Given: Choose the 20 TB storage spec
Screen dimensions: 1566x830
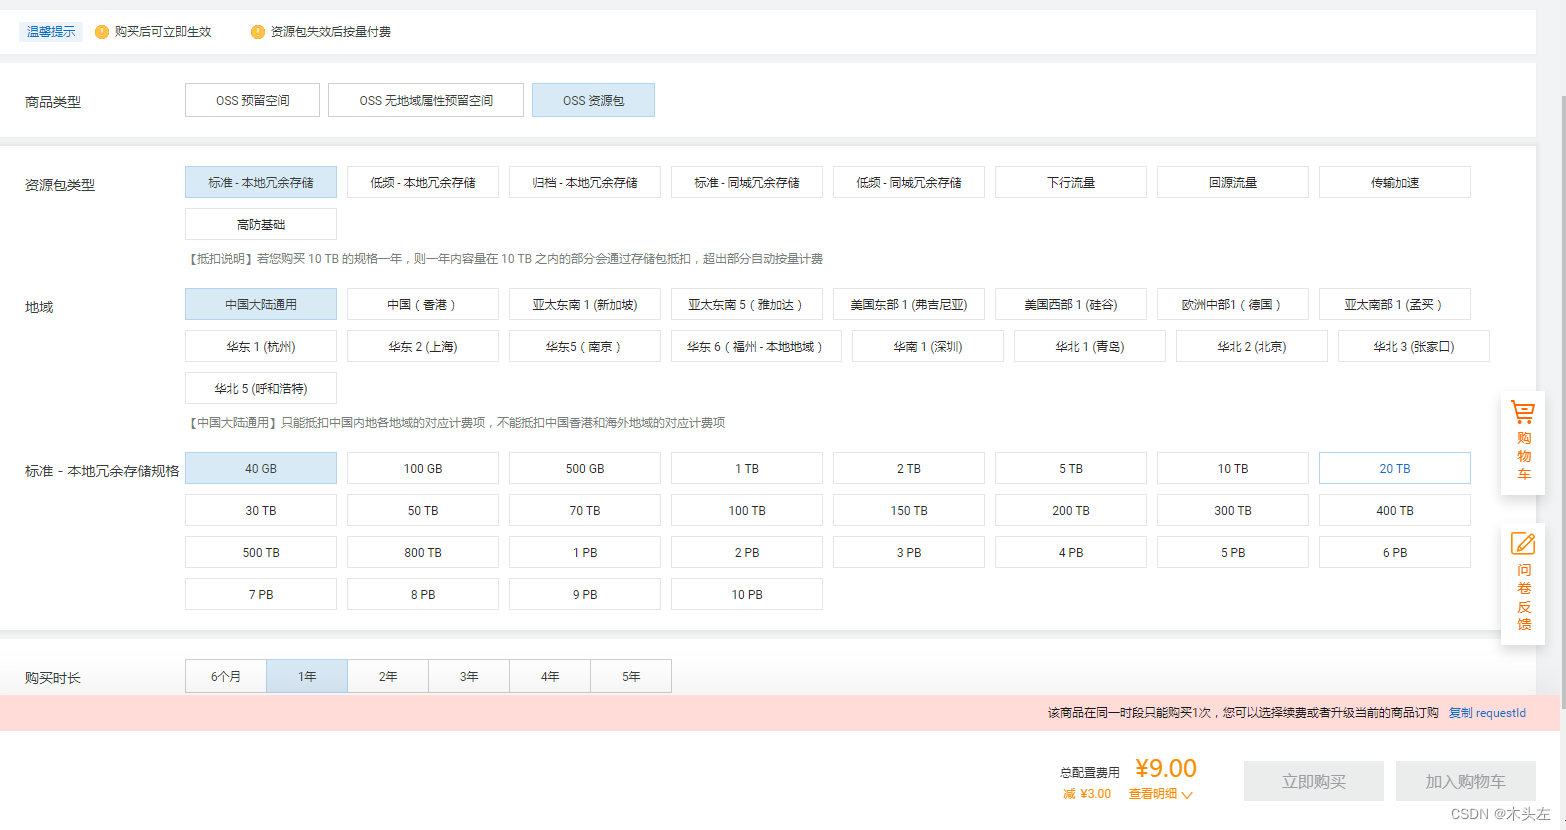Looking at the screenshot, I should [1395, 468].
